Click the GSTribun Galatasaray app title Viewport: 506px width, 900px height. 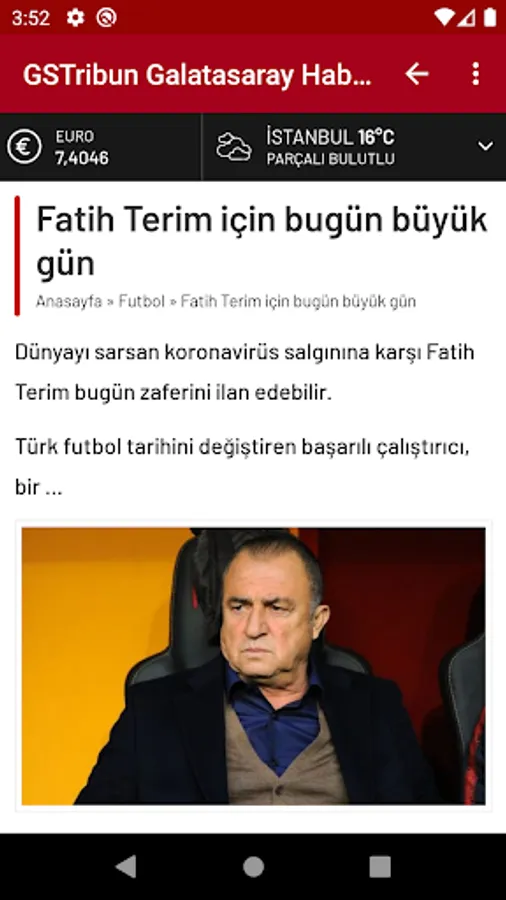197,75
